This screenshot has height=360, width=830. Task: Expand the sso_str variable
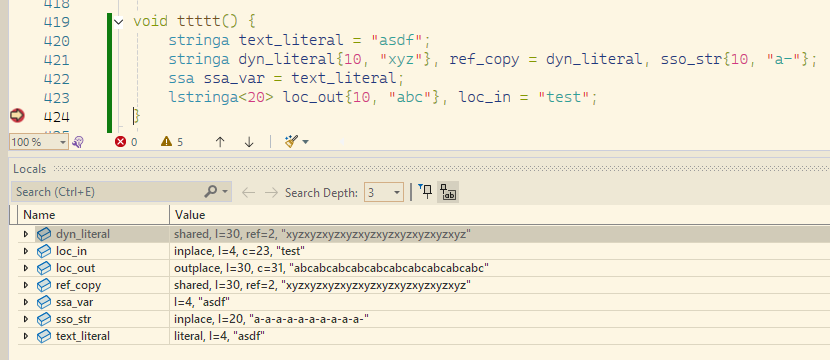click(26, 319)
